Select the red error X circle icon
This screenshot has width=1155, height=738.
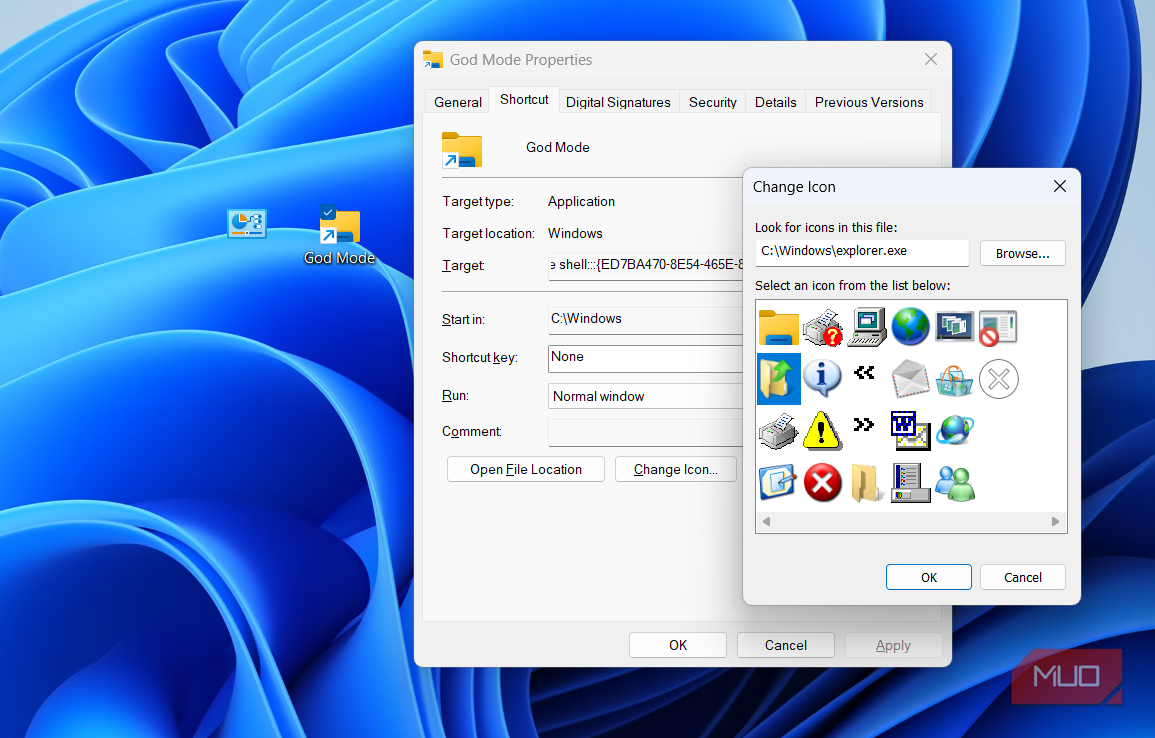tap(822, 482)
